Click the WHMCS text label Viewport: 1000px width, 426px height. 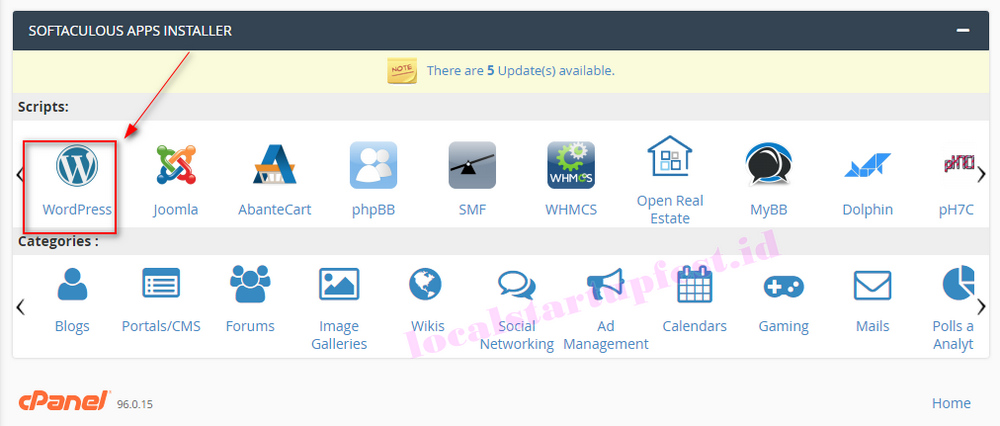pos(571,209)
